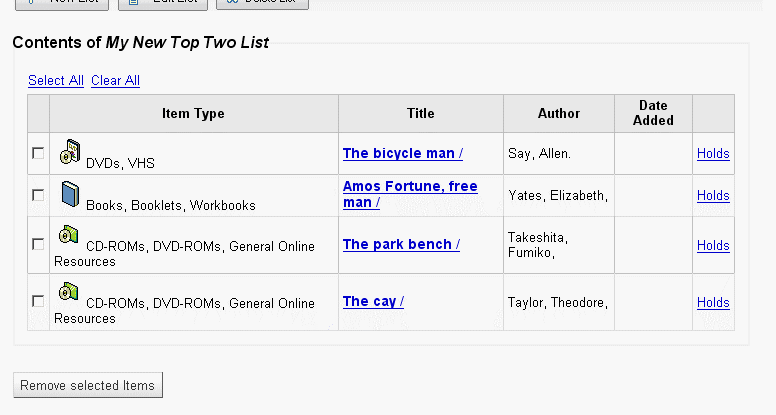
Task: Click the Clear All link
Action: click(x=115, y=80)
